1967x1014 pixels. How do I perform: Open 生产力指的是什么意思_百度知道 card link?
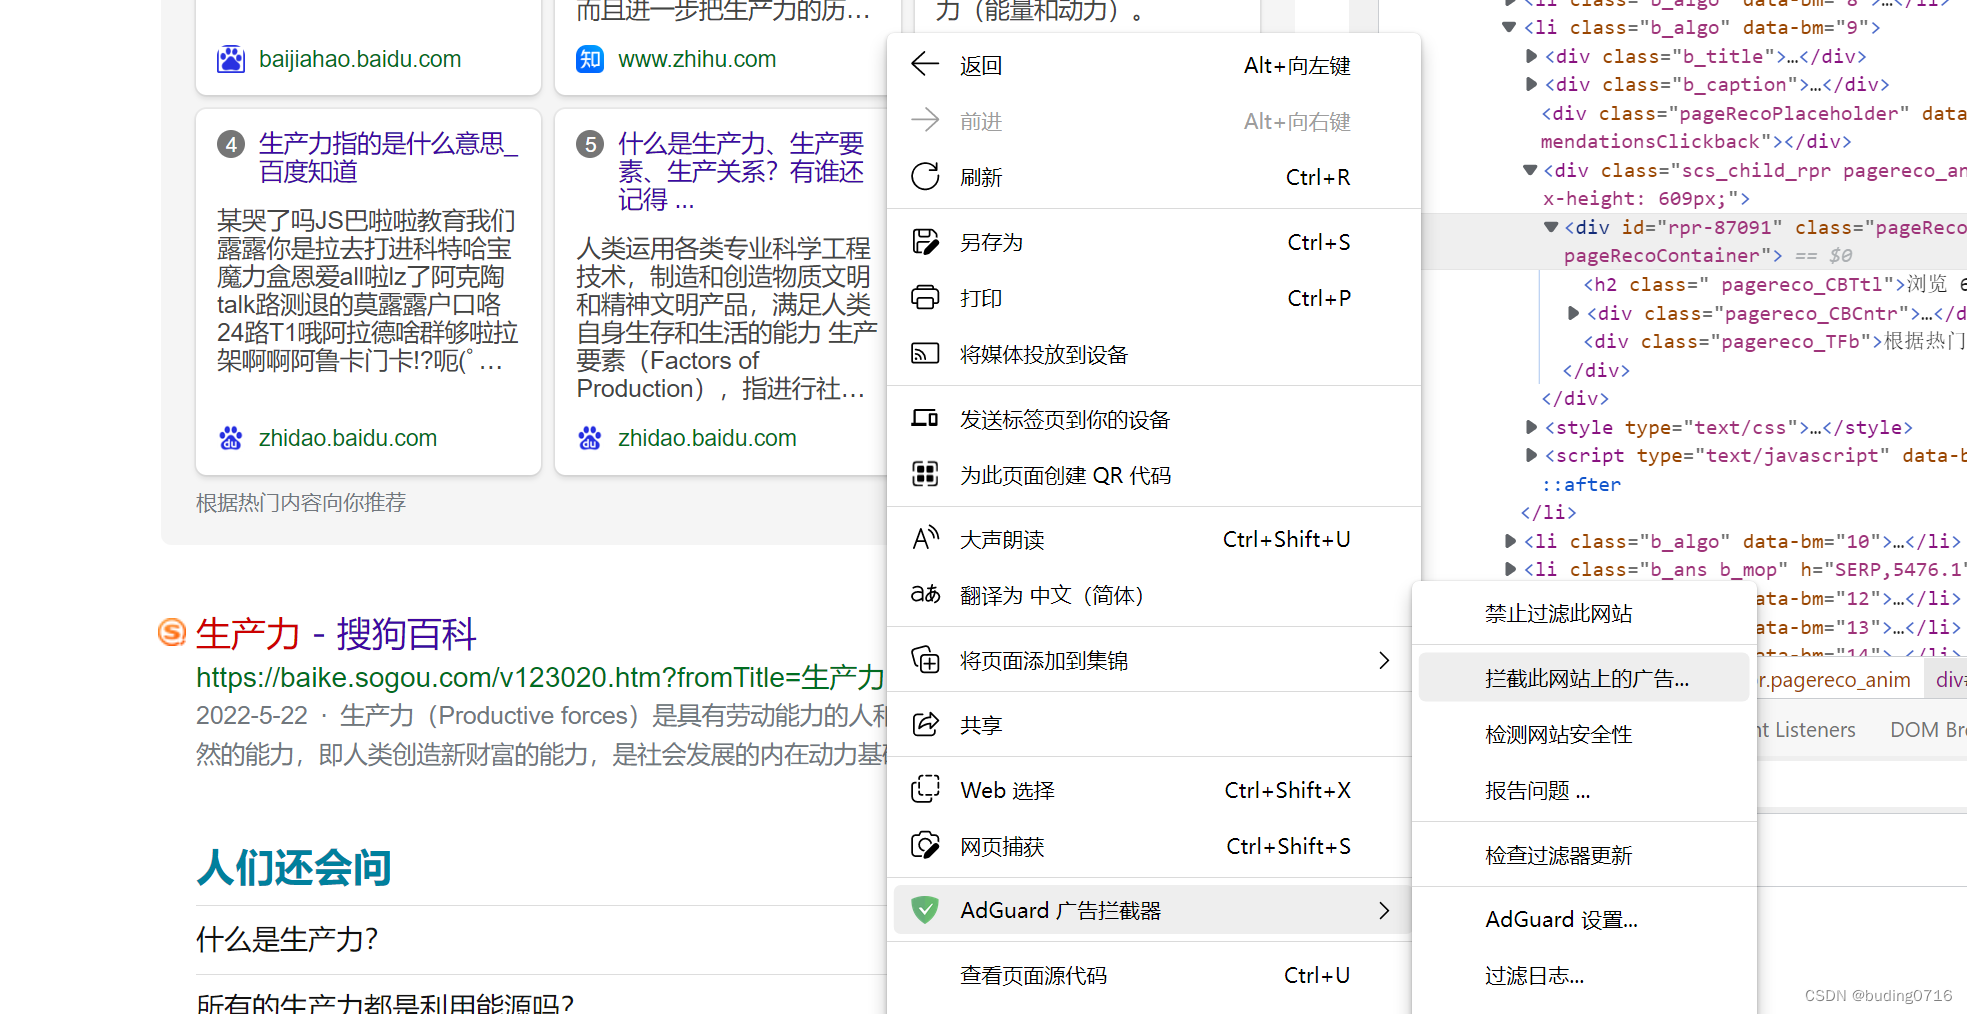[388, 157]
